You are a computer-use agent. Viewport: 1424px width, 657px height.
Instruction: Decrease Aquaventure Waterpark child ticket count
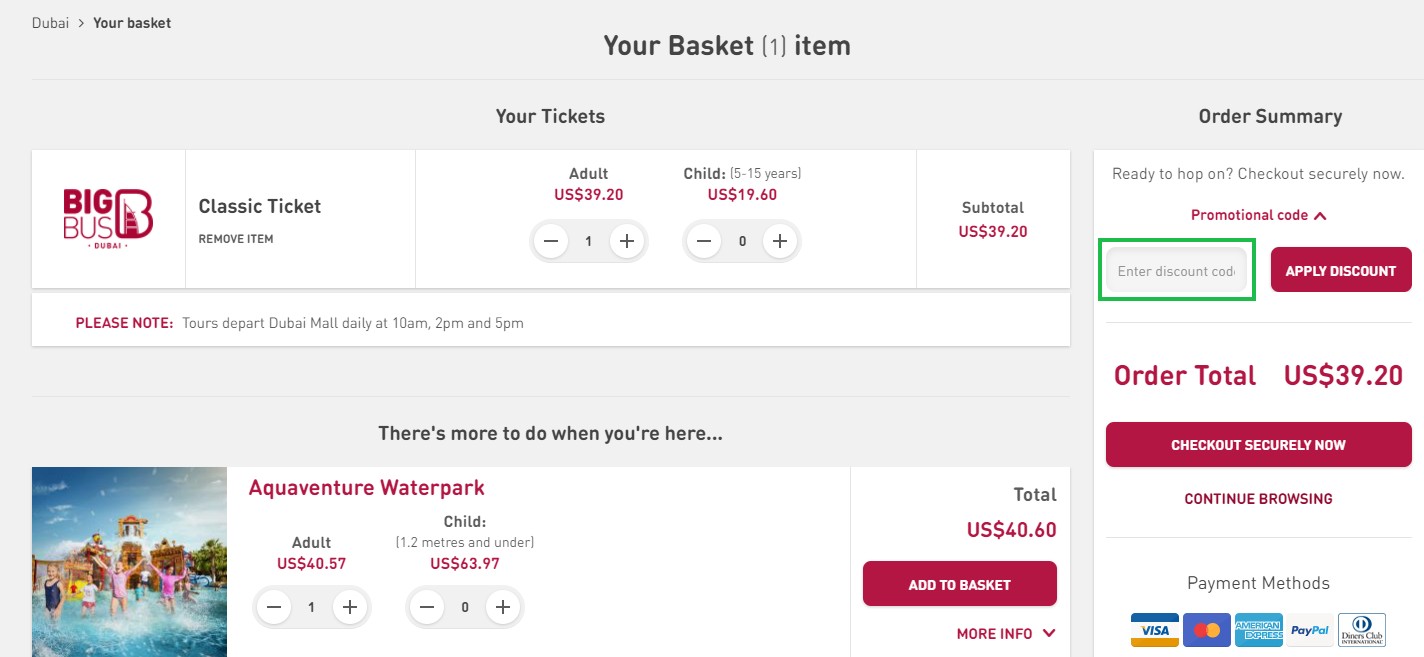click(427, 607)
